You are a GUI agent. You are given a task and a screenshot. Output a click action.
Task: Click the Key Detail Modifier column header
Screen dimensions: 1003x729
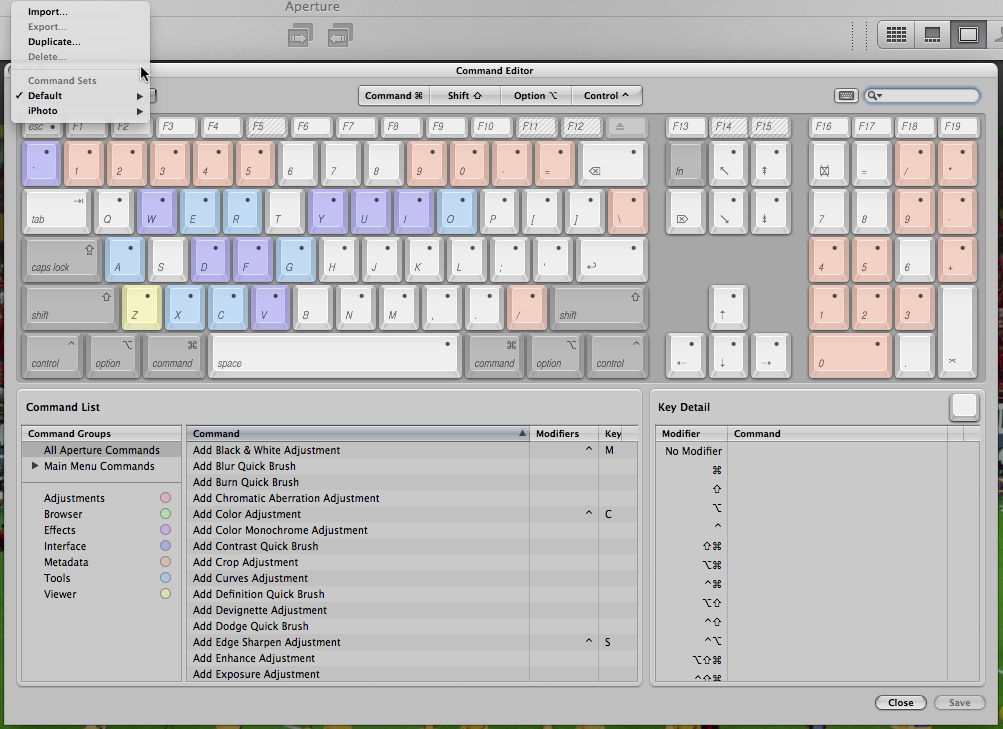point(691,434)
